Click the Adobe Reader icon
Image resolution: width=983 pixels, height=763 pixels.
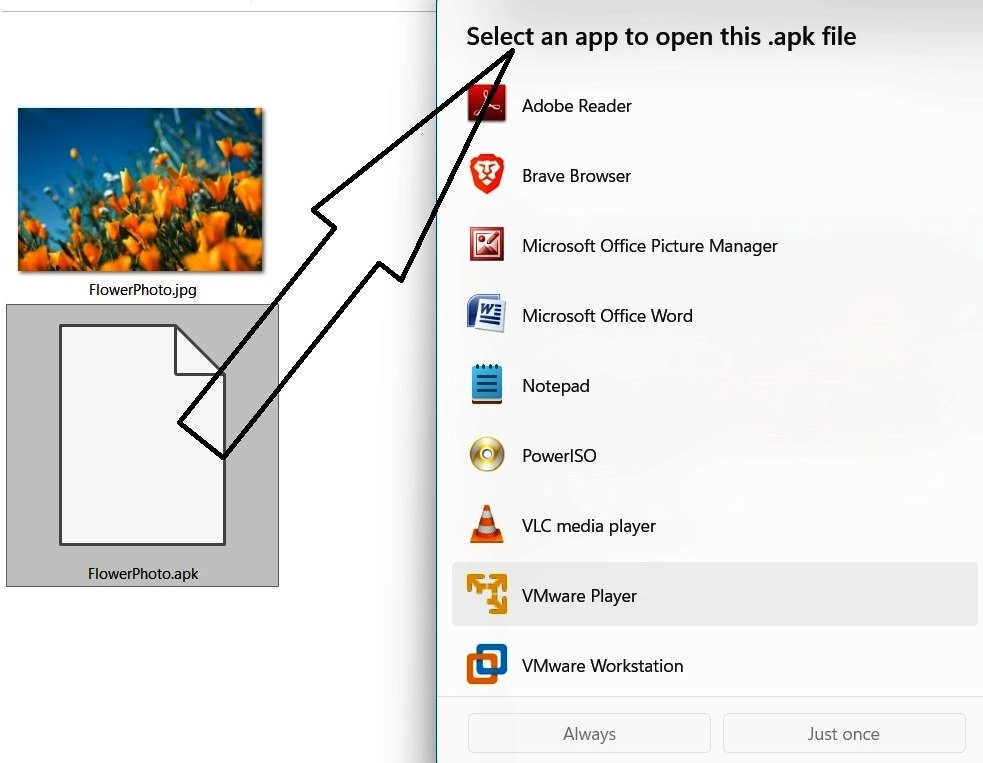tap(486, 105)
